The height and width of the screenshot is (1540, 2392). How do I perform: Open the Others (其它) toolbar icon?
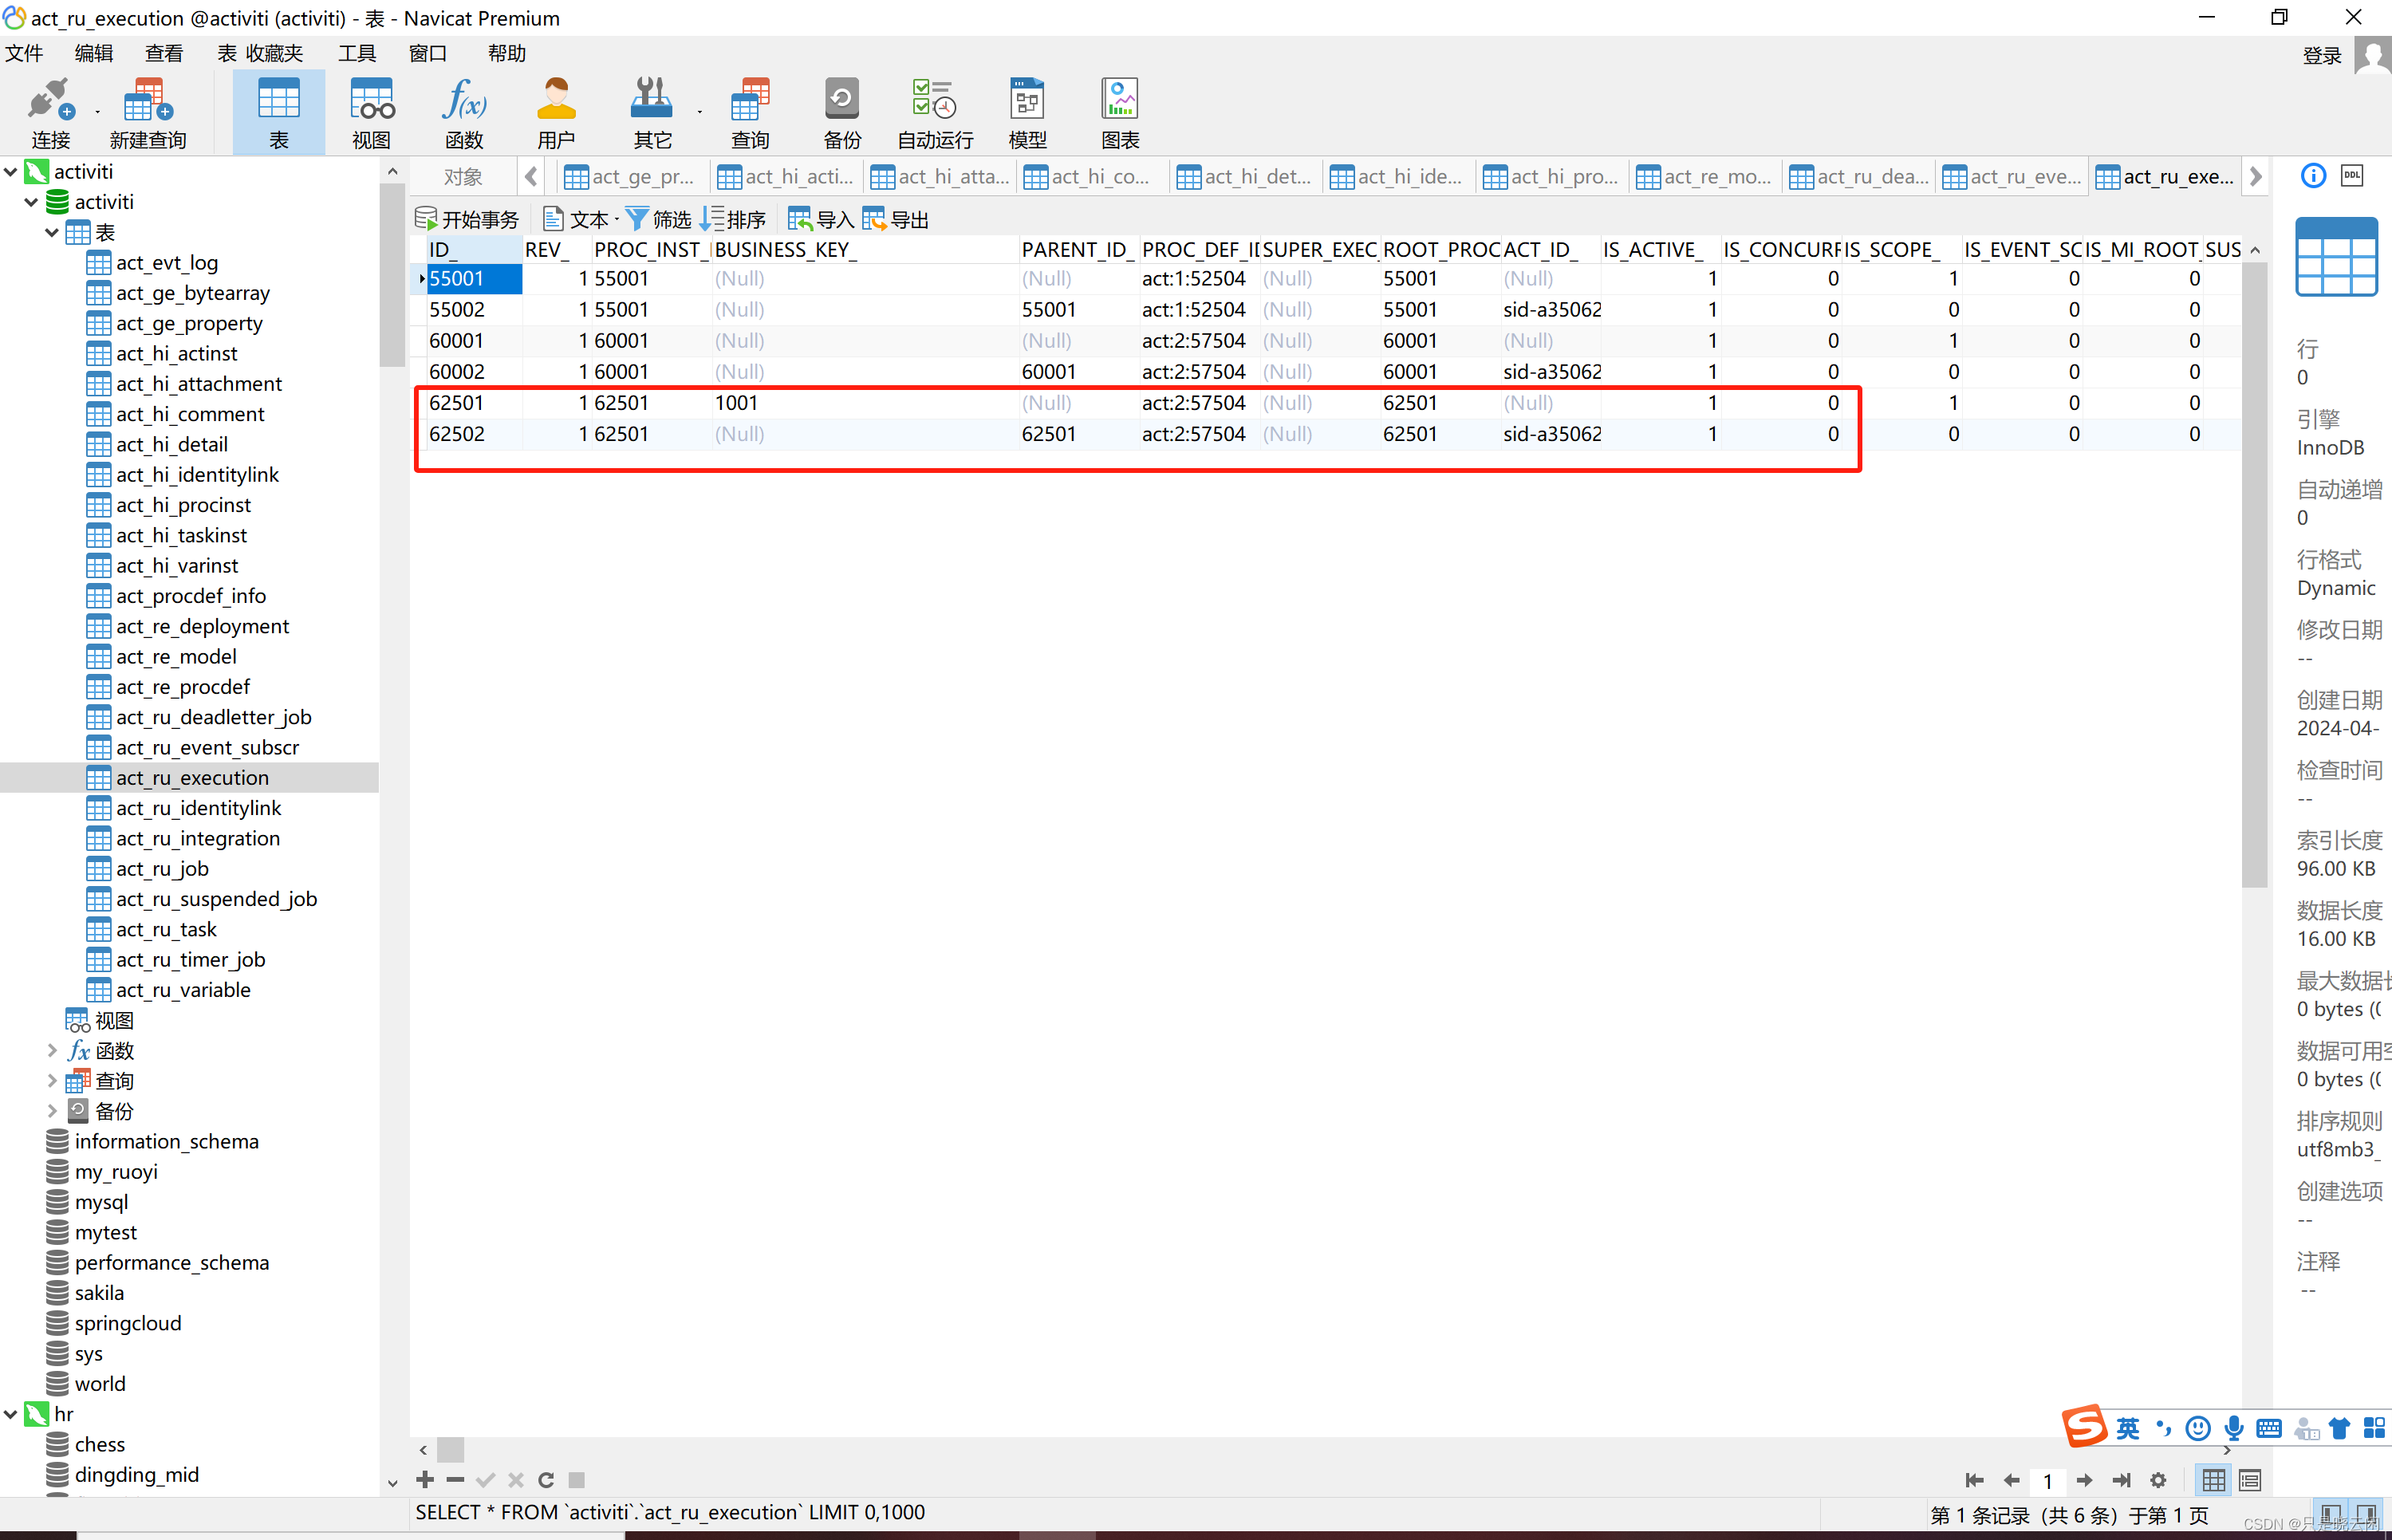click(x=652, y=112)
